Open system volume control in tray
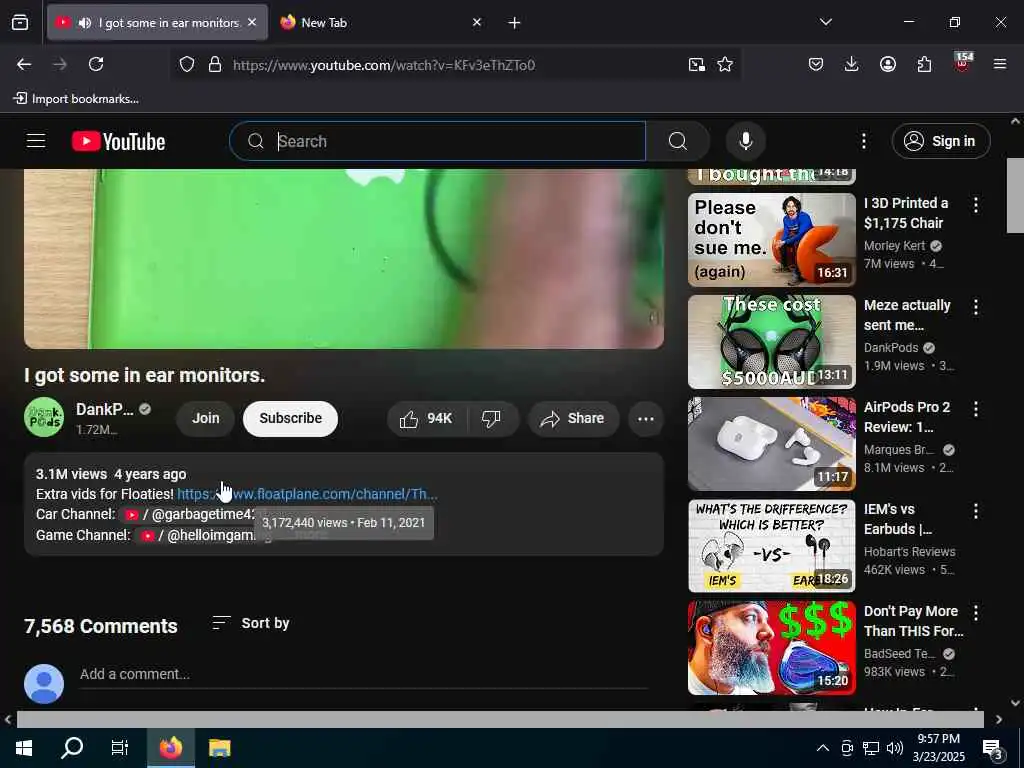The width and height of the screenshot is (1024, 768). click(895, 748)
